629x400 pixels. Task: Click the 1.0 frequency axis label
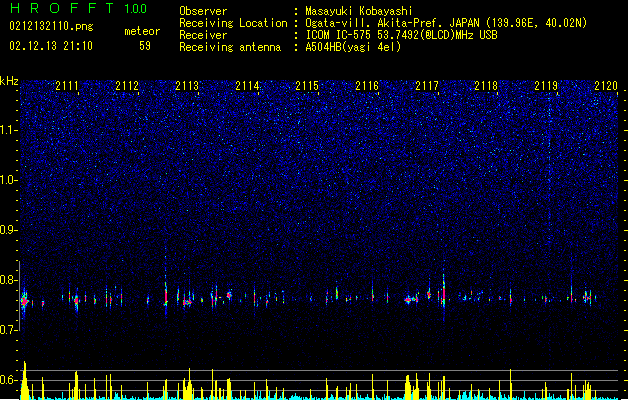9,180
